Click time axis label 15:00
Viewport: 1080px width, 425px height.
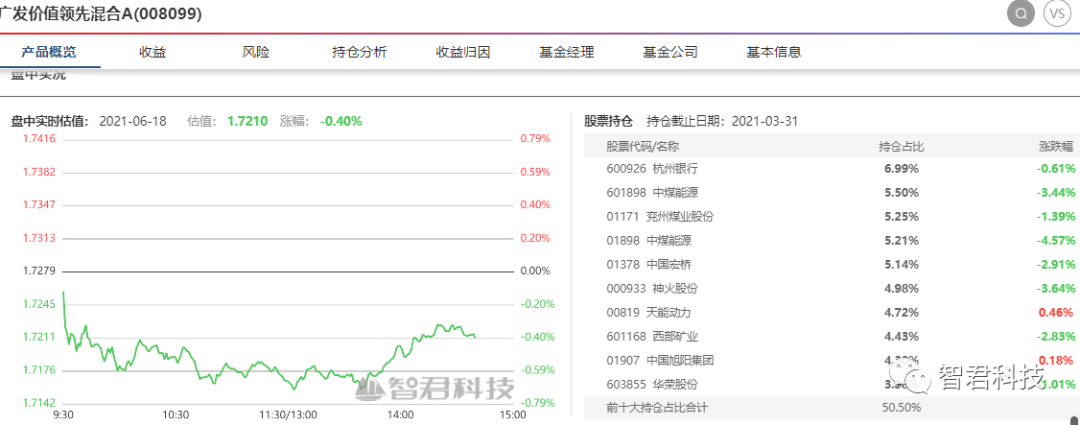pos(512,415)
